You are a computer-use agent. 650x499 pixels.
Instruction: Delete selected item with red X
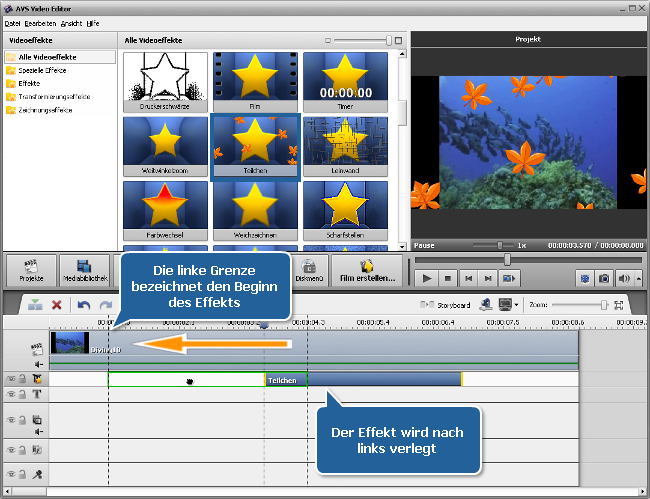click(57, 305)
